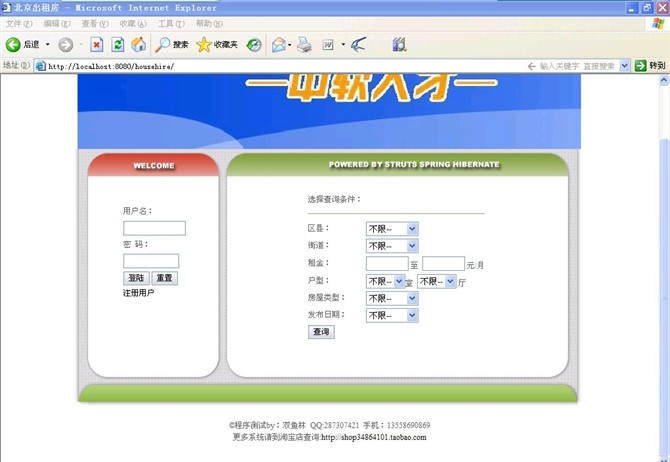This screenshot has width=670, height=462.
Task: Refresh the page with the green arrows icon
Action: click(118, 44)
